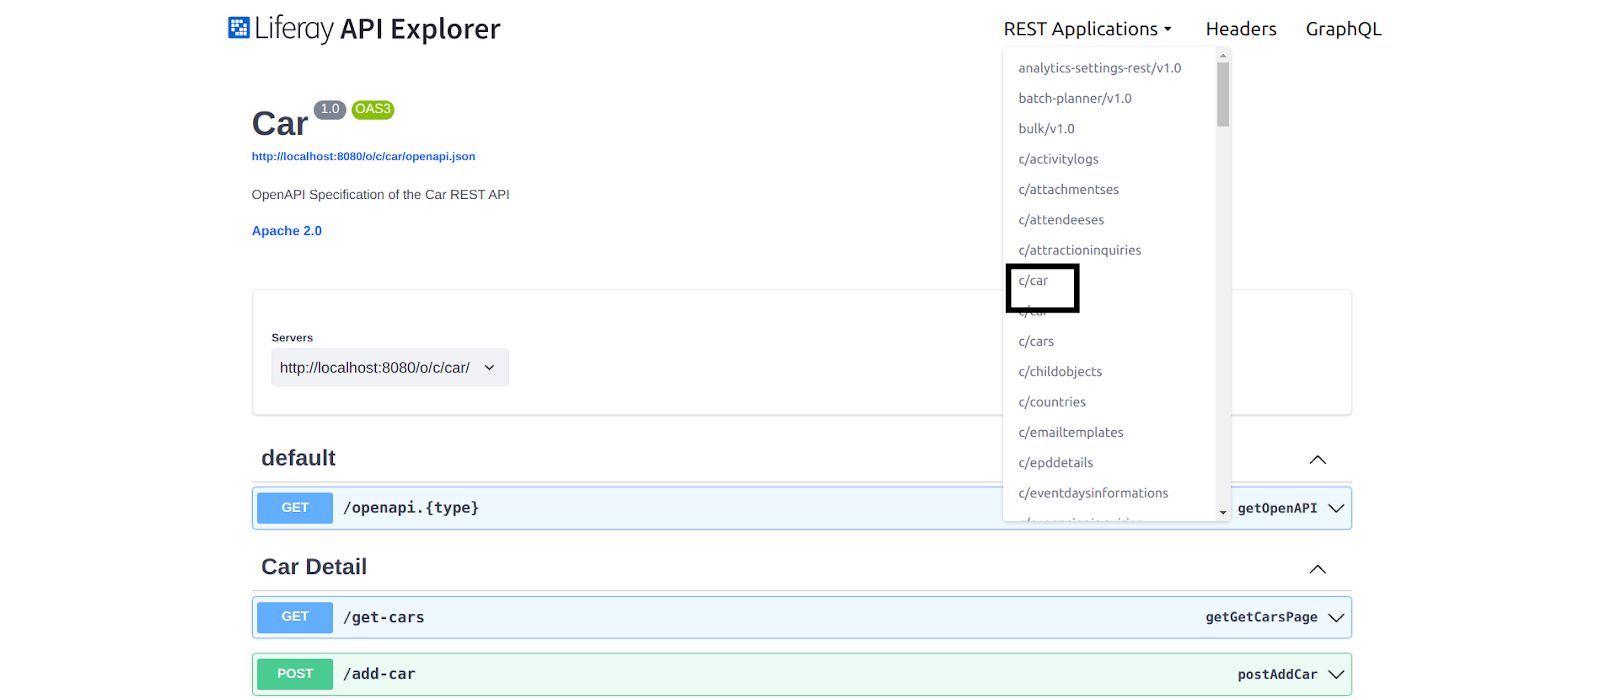Select batch-planner/v1.0 from list
The width and height of the screenshot is (1600, 700).
(x=1075, y=98)
